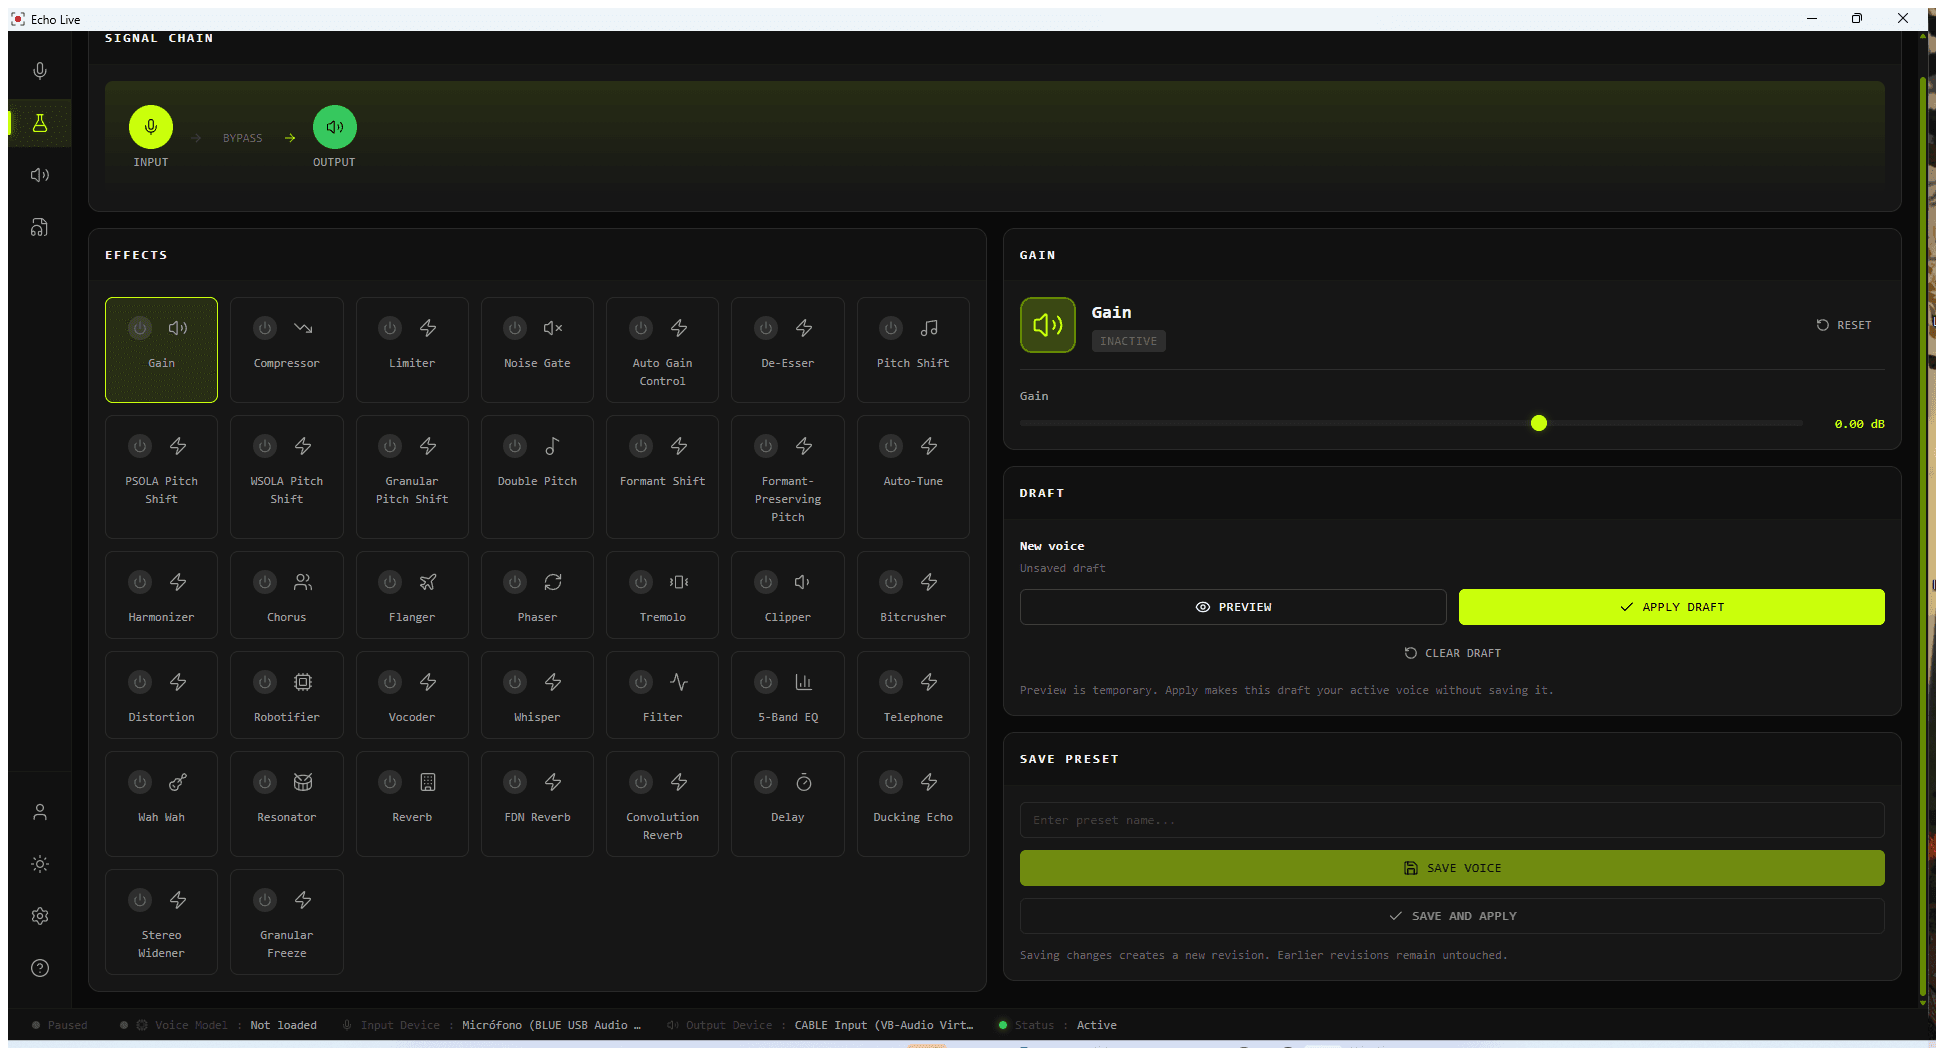Screen dimensions: 1936x1048
Task: Click the OUTPUT speaker node in the signal chain
Action: [335, 127]
